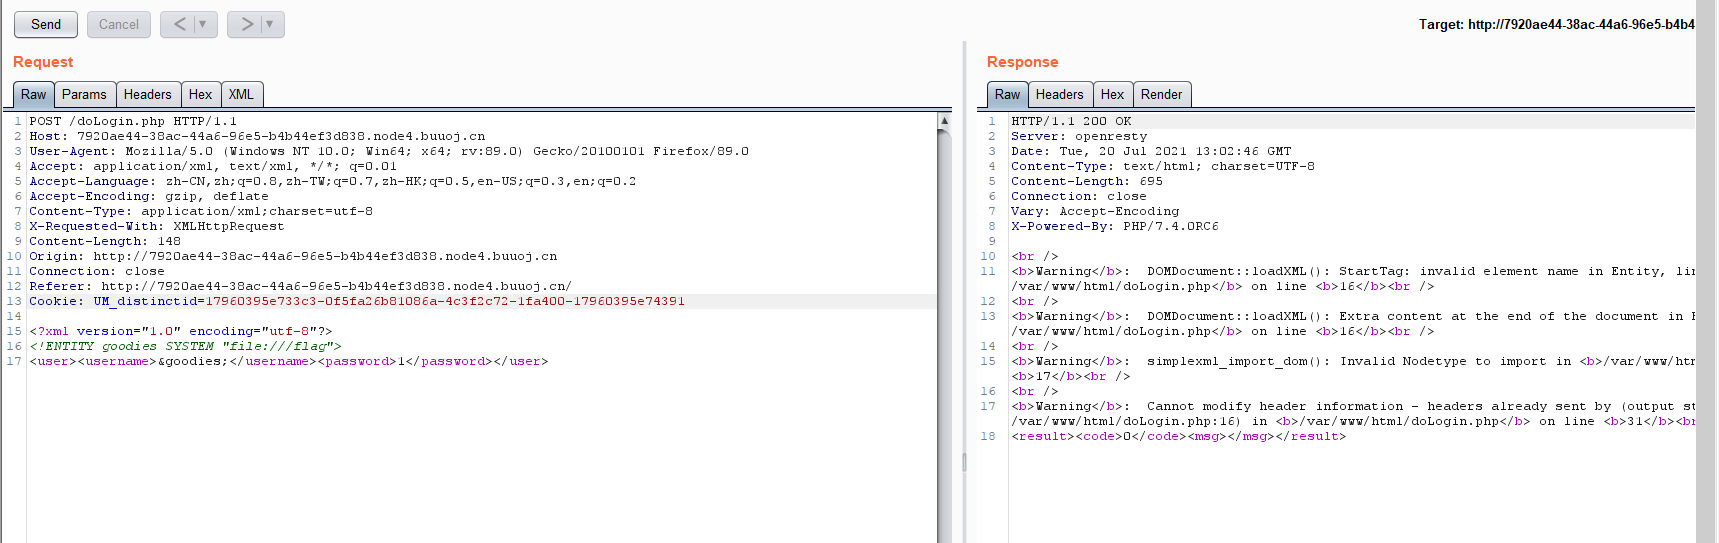Click the 'X-Powered-By: PHP/7.4.0RC6' line
1719x543 pixels.
point(1115,226)
